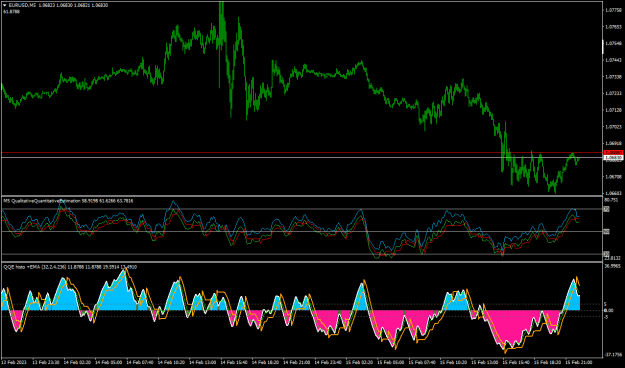This screenshot has height=368, width=625.
Task: Open the EURUSD,M5 one-click trading triangle
Action: point(4,5)
